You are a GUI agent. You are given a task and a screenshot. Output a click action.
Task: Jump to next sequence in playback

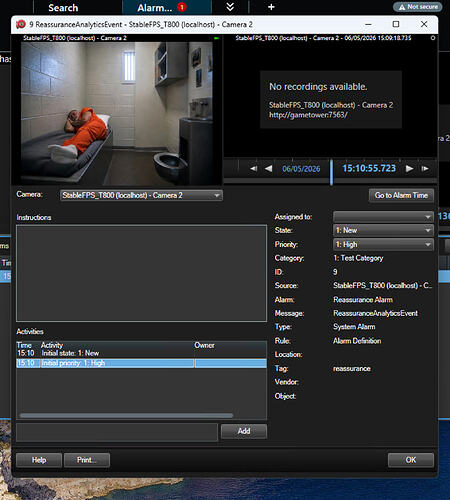(x=425, y=169)
